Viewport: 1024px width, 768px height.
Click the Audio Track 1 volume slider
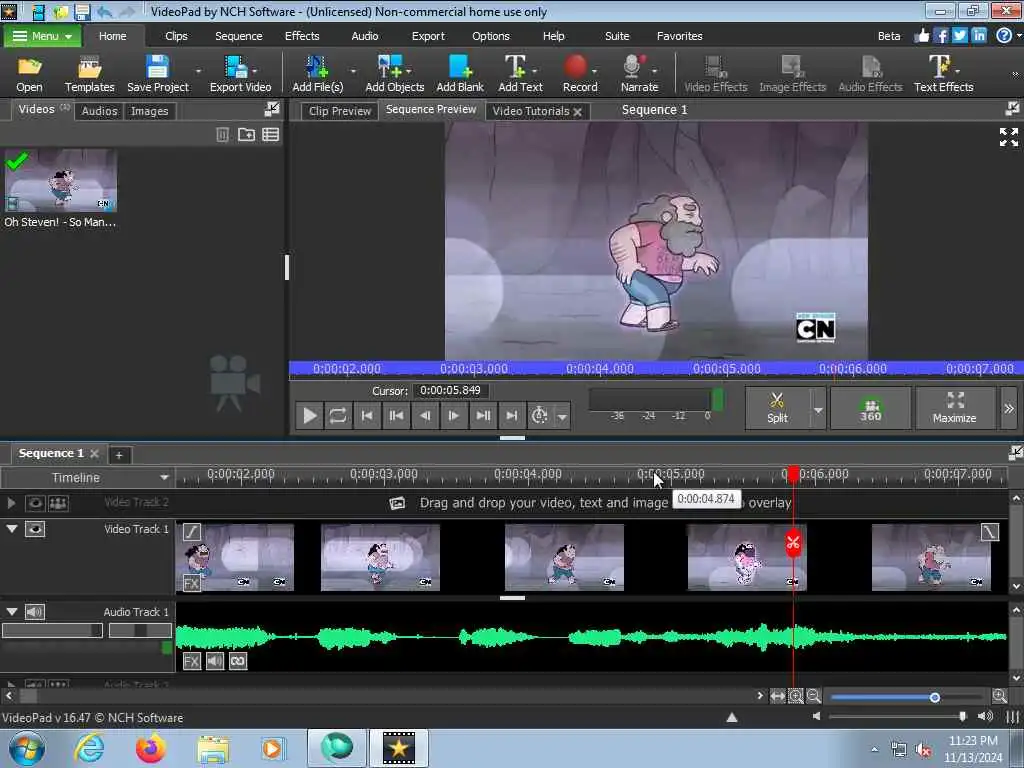tap(52, 630)
